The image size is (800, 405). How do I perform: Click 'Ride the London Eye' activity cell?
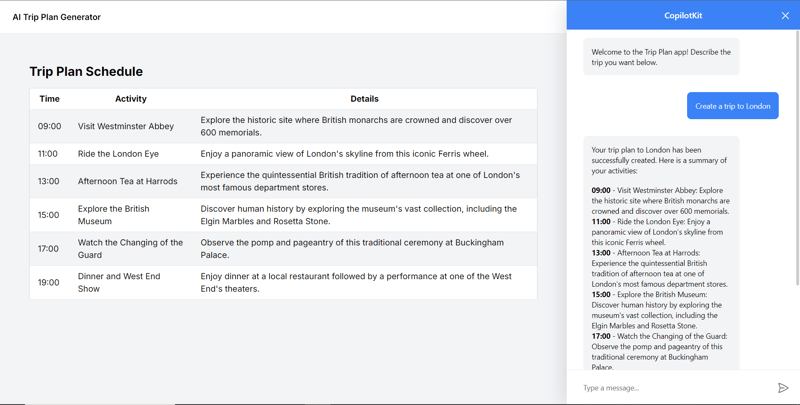coord(118,154)
